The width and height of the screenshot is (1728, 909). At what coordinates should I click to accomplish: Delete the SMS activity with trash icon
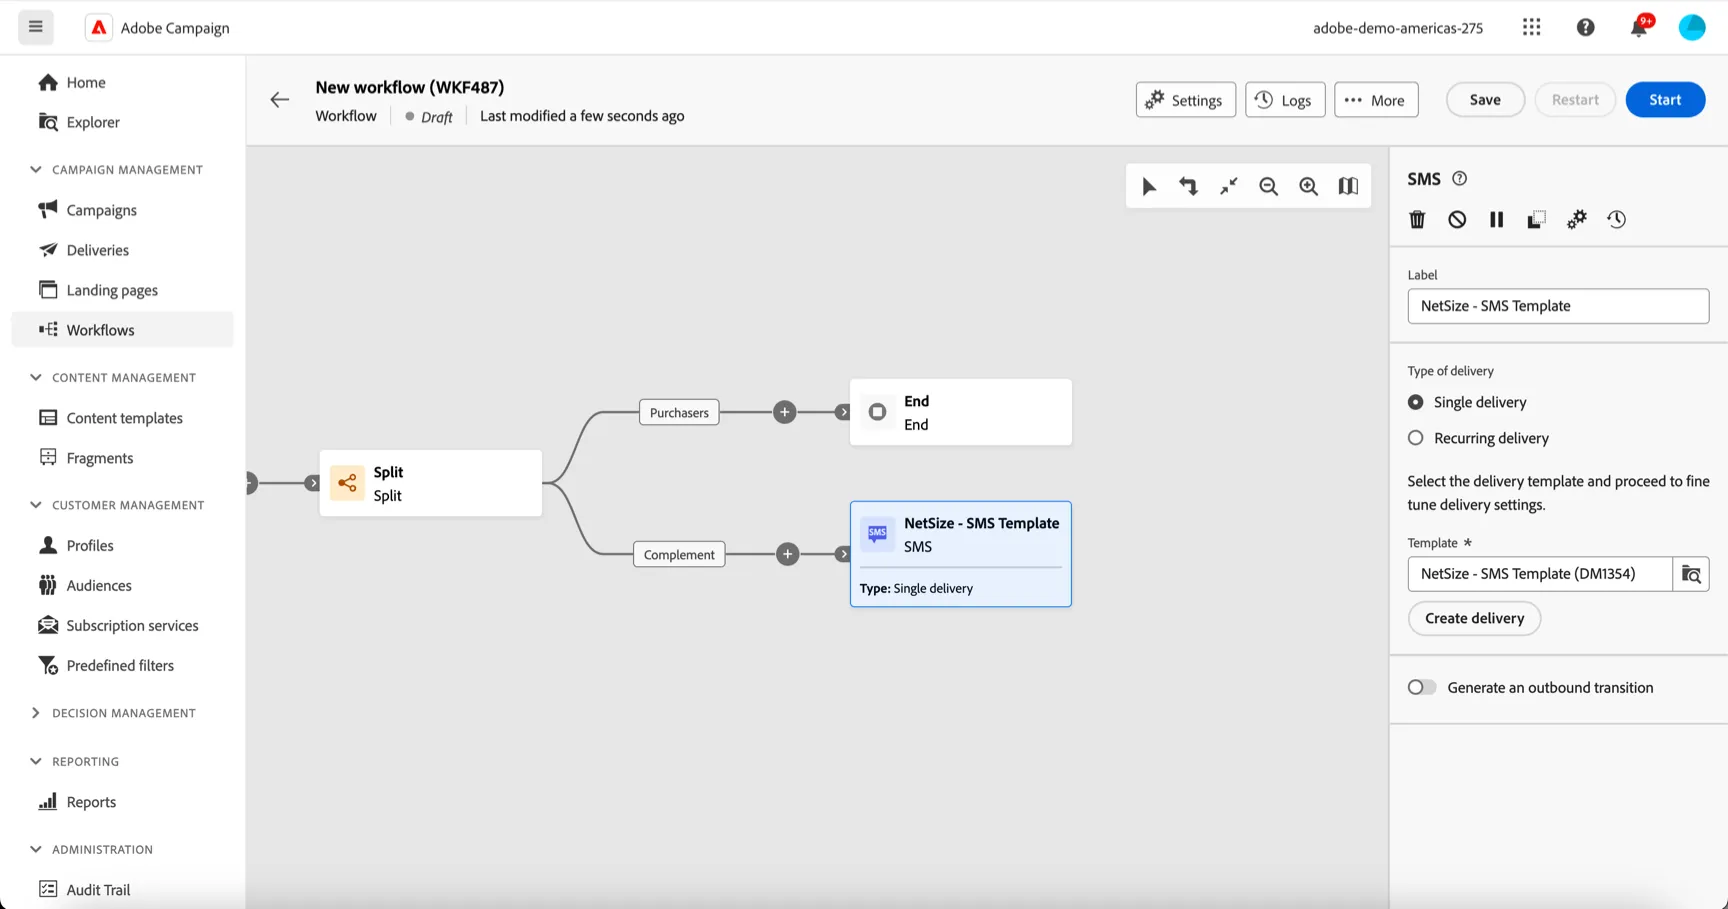click(1417, 219)
